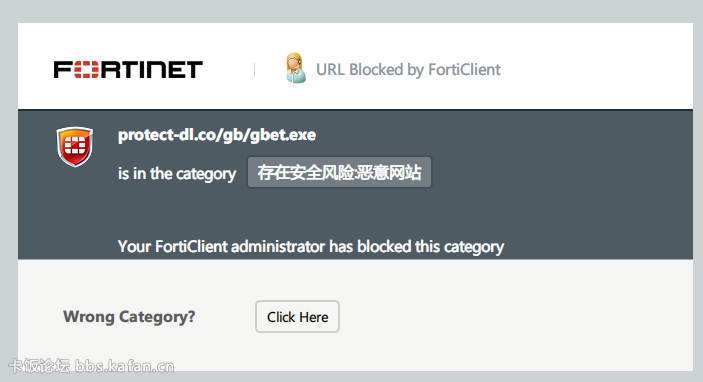Click empty space in the white header bar

click(596, 67)
